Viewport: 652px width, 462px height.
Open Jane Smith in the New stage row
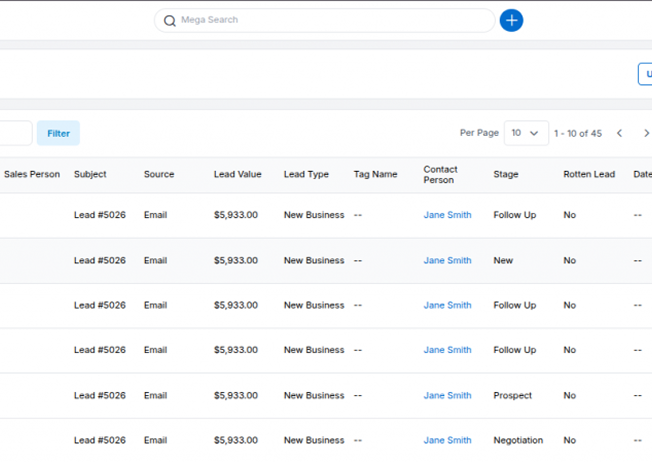(x=447, y=260)
